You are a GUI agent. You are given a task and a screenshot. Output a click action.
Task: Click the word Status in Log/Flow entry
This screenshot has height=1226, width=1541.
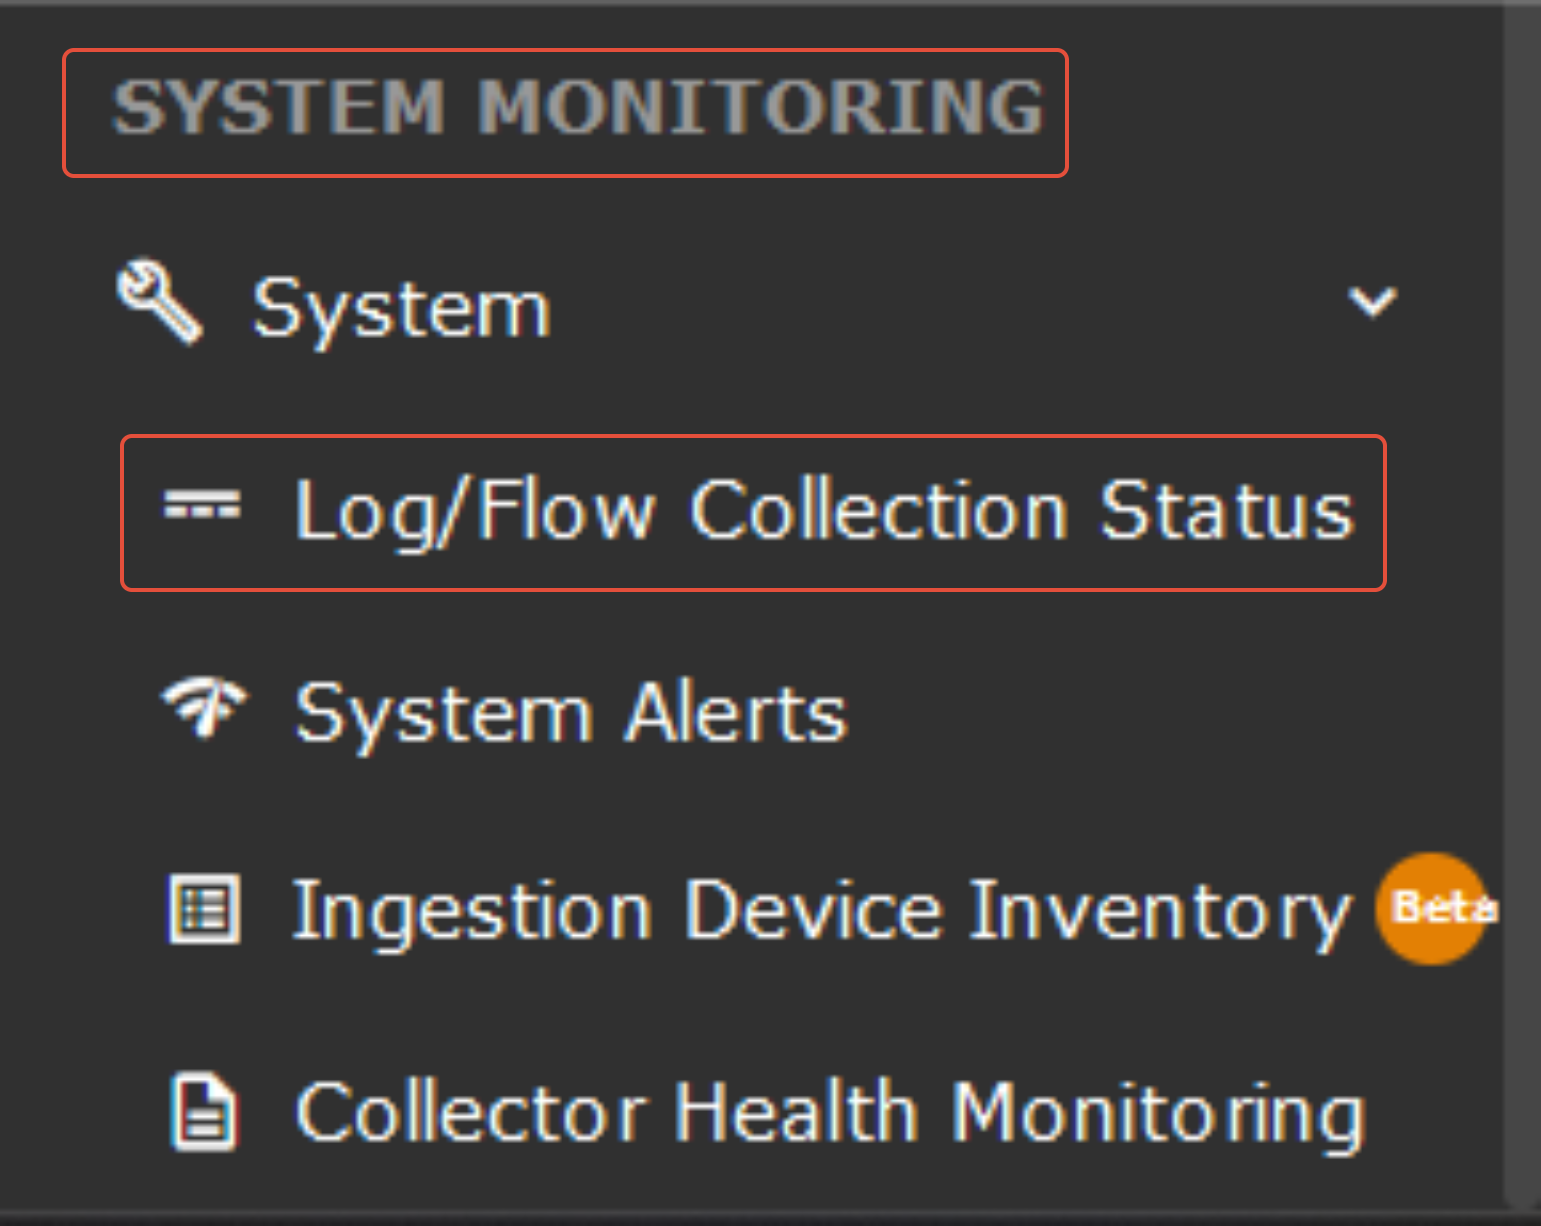coord(1226,511)
